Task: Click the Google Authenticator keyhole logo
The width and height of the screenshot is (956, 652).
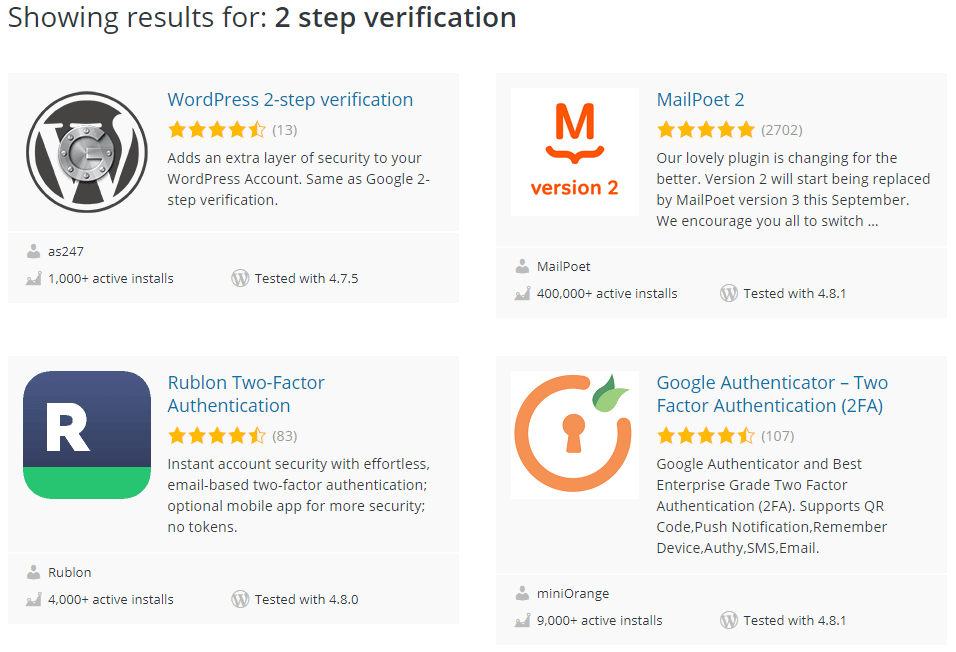Action: pyautogui.click(x=574, y=435)
